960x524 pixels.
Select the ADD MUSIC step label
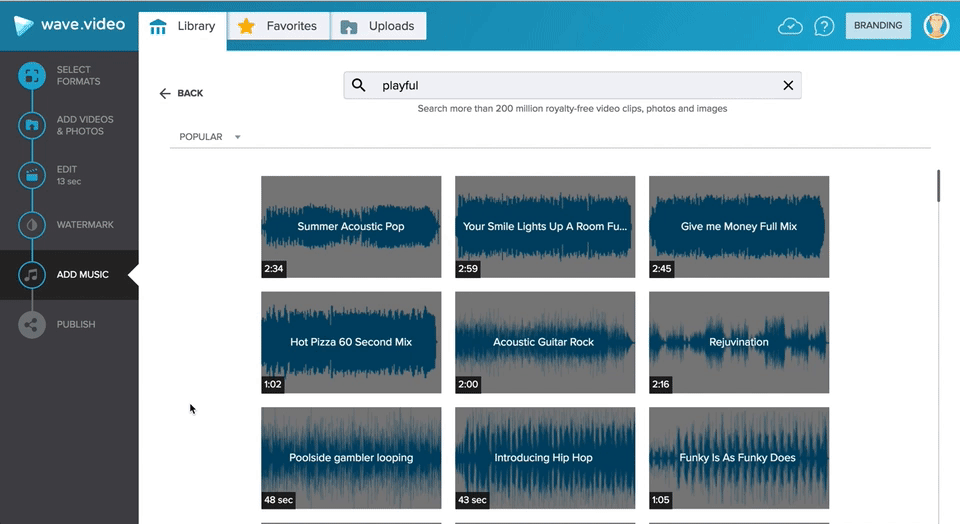pos(83,274)
